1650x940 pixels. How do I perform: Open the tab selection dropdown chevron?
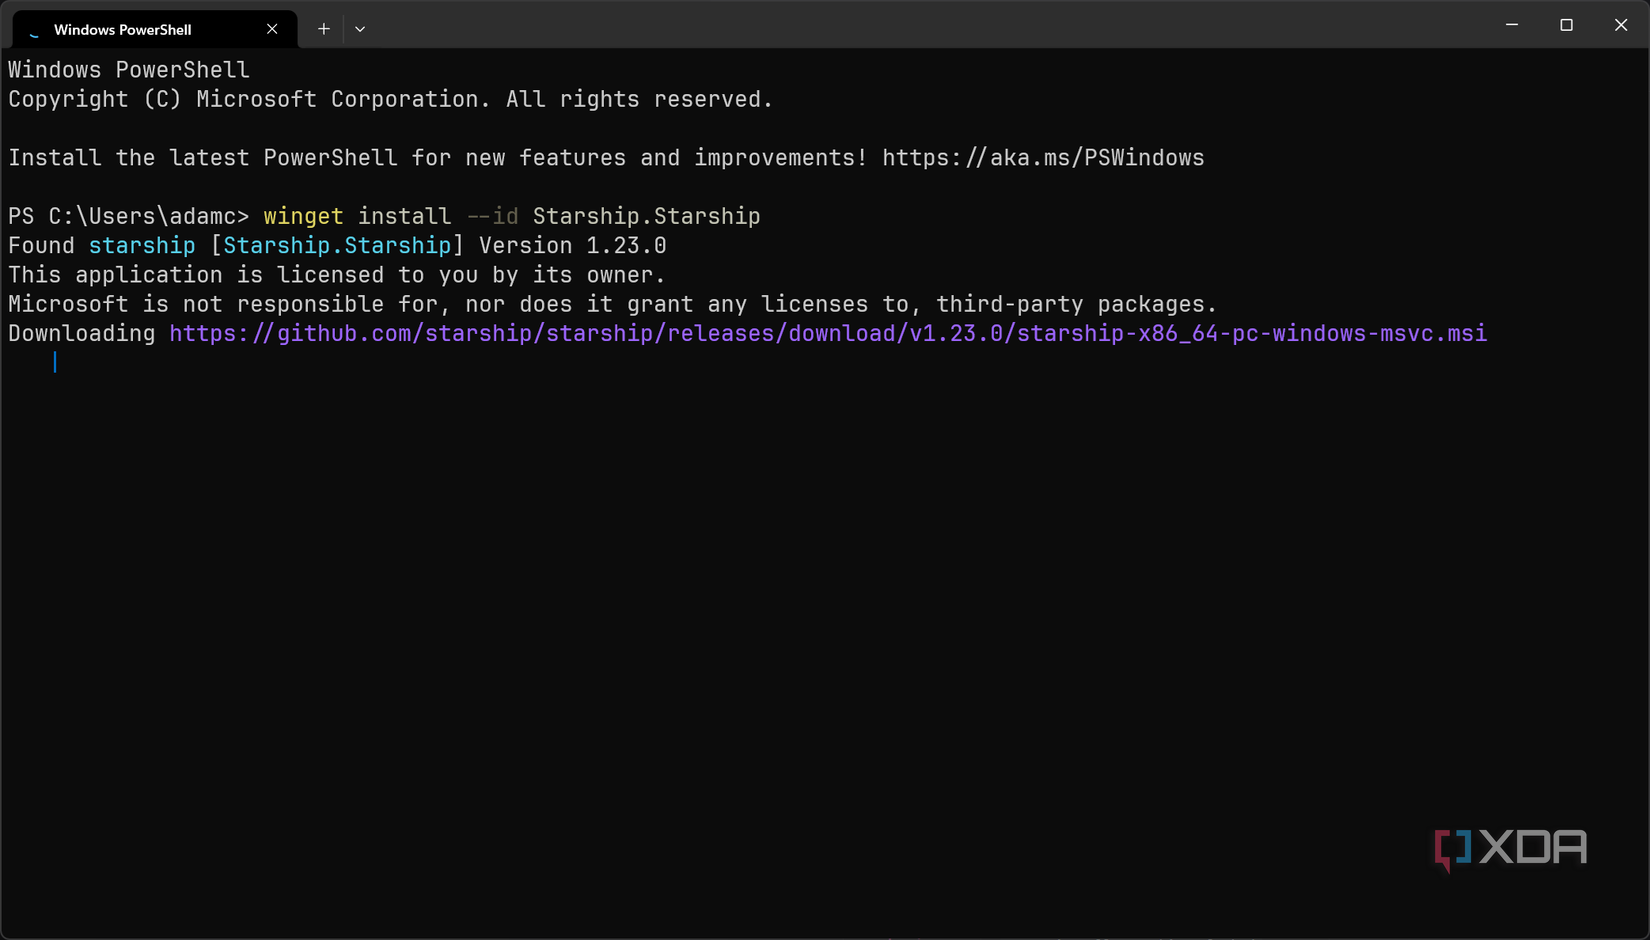pos(360,29)
